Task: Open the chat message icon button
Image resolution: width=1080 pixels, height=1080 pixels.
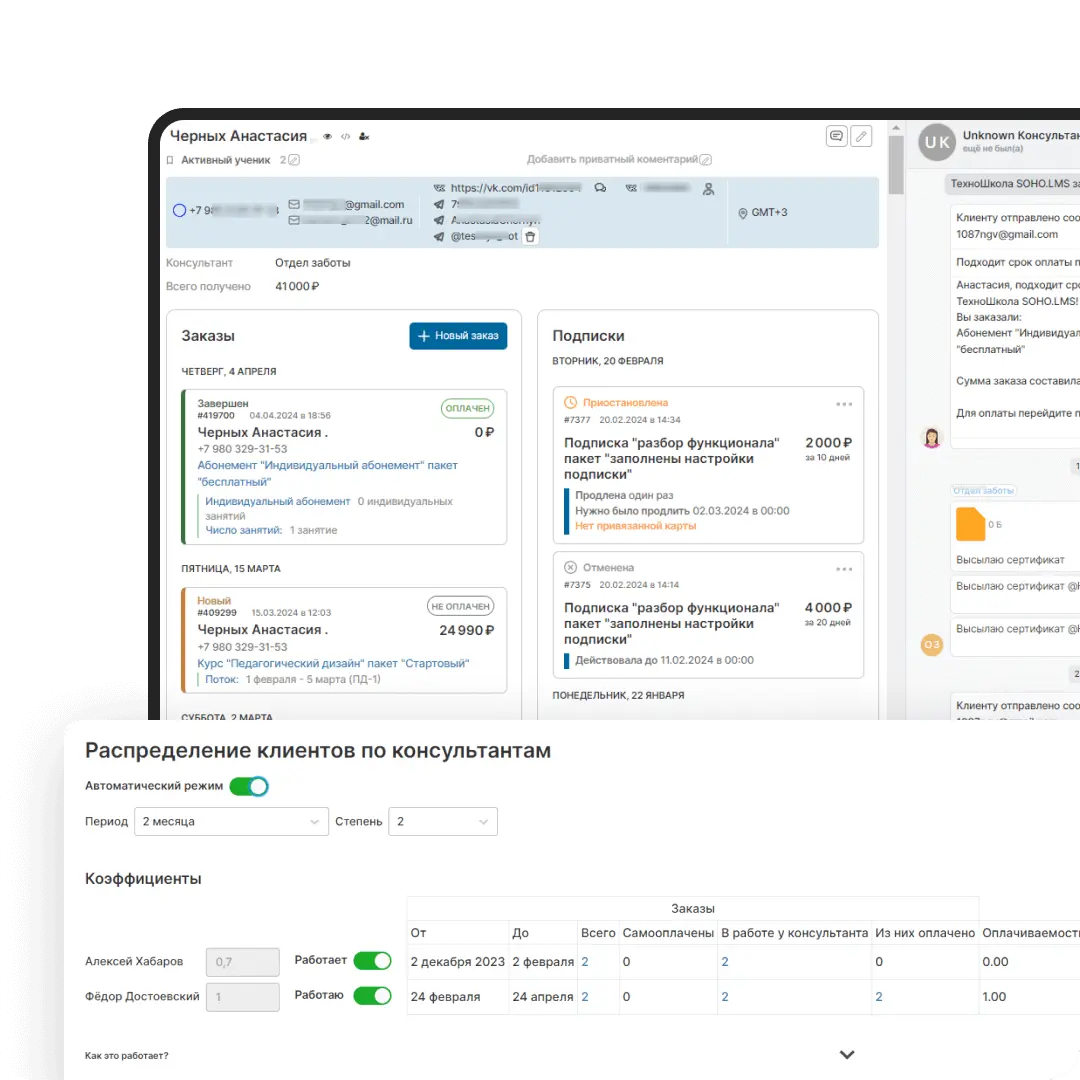Action: (836, 136)
